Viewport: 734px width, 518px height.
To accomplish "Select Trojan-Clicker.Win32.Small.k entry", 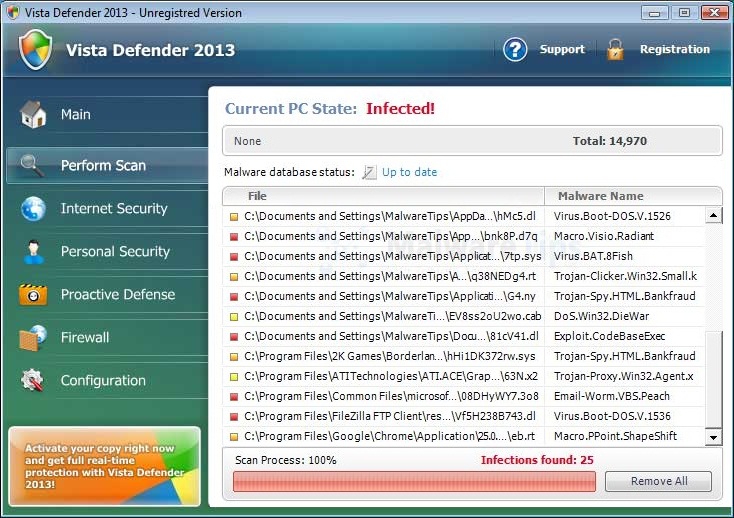I will pos(625,276).
